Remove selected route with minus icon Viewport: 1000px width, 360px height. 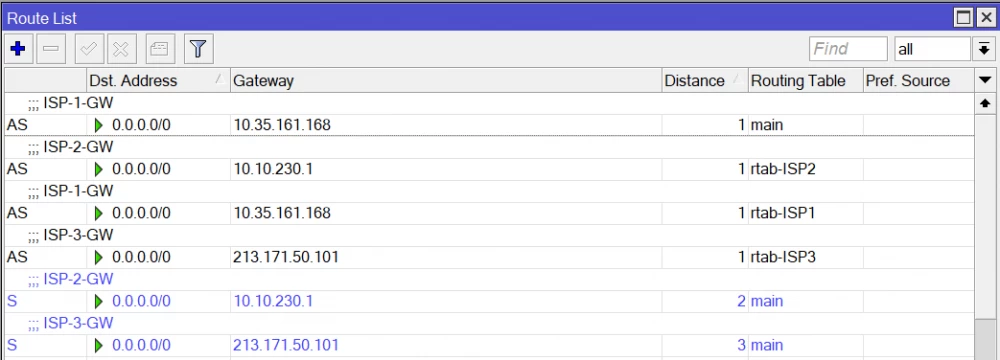click(51, 49)
